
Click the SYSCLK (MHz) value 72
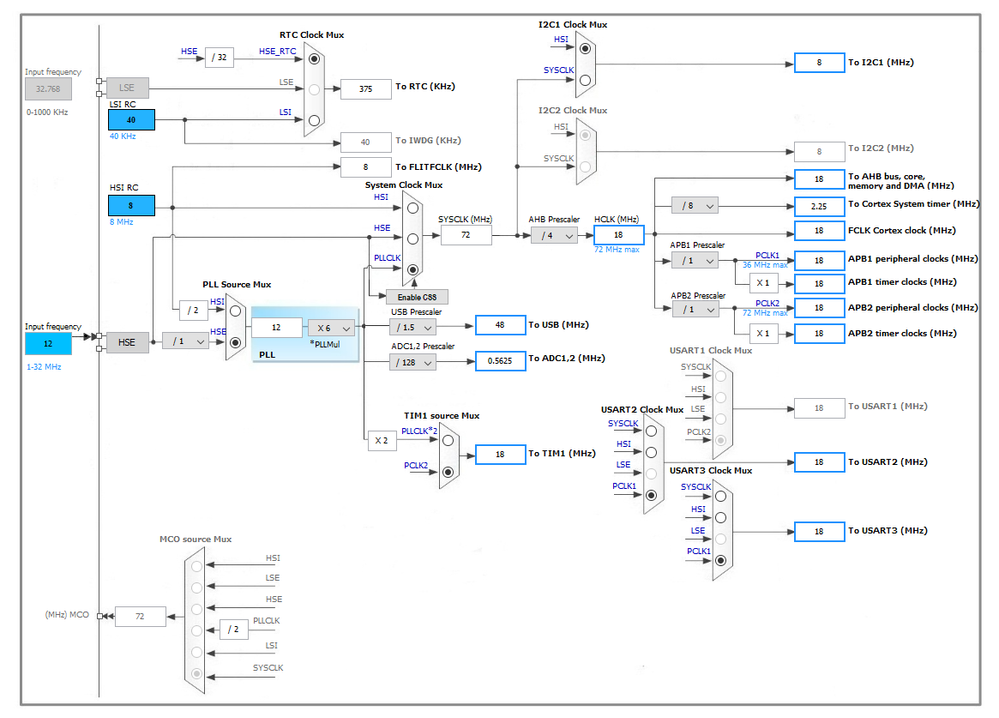click(466, 235)
